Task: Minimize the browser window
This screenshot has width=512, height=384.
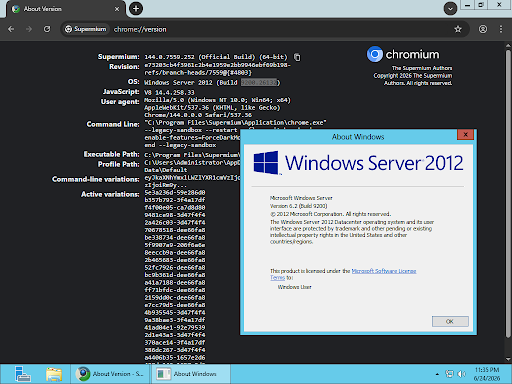Action: coord(468,5)
